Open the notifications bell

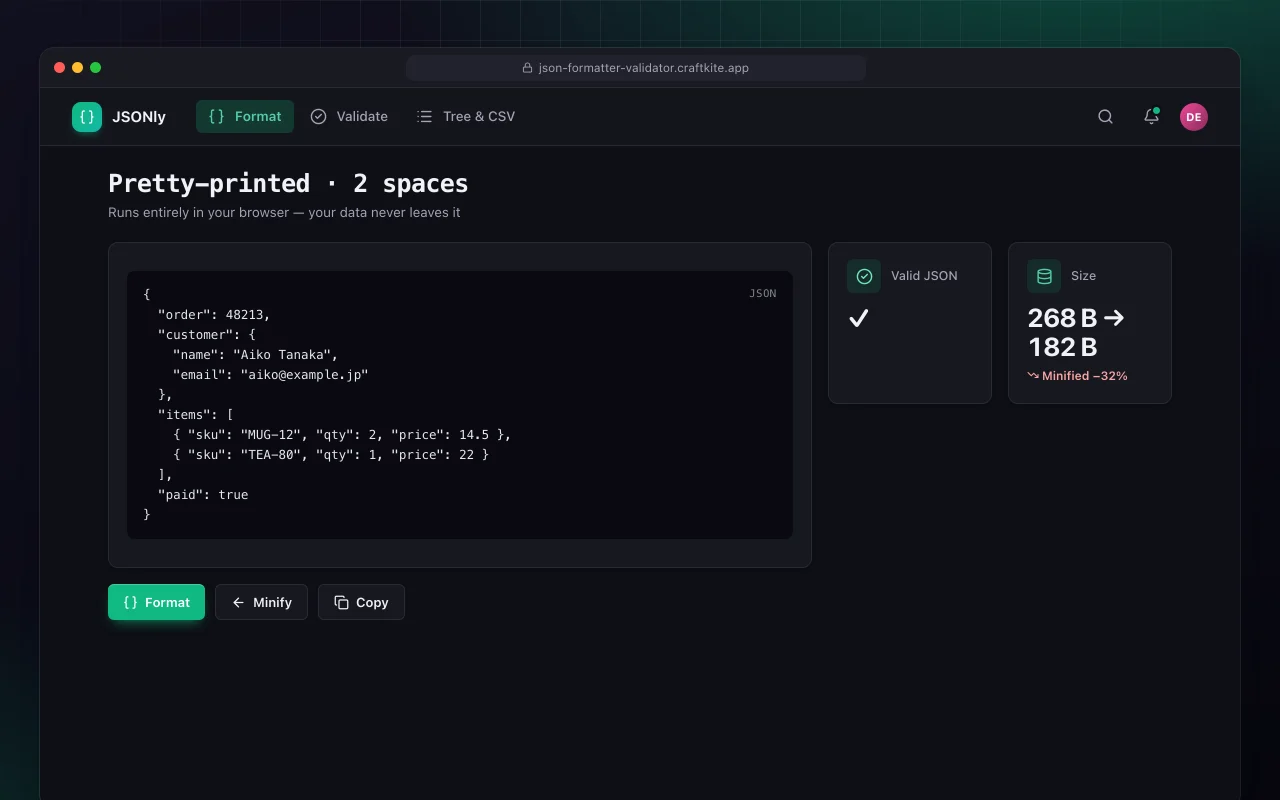(x=1151, y=117)
